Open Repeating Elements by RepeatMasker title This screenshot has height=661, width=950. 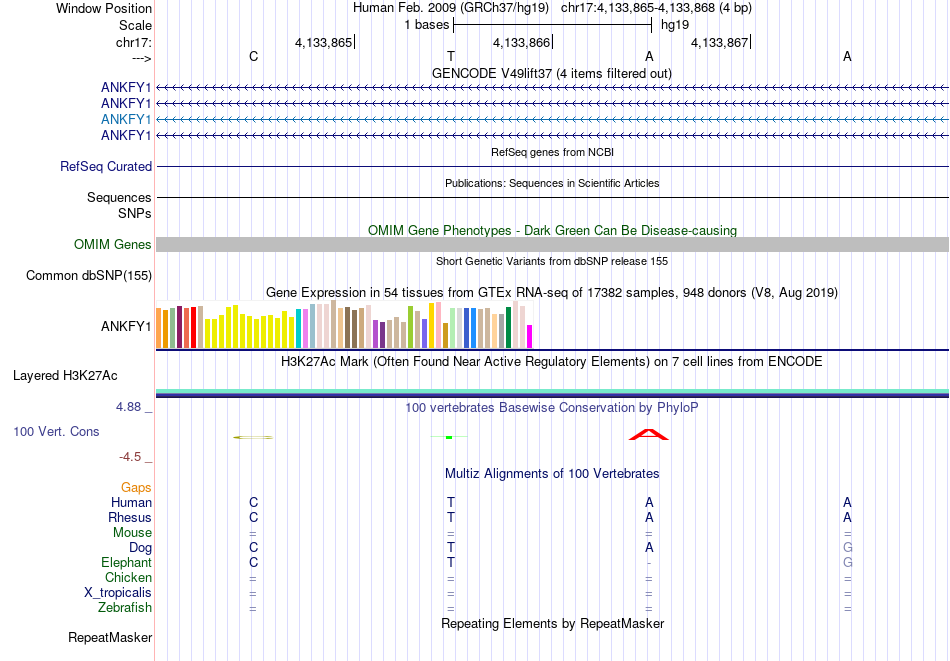tap(552, 623)
